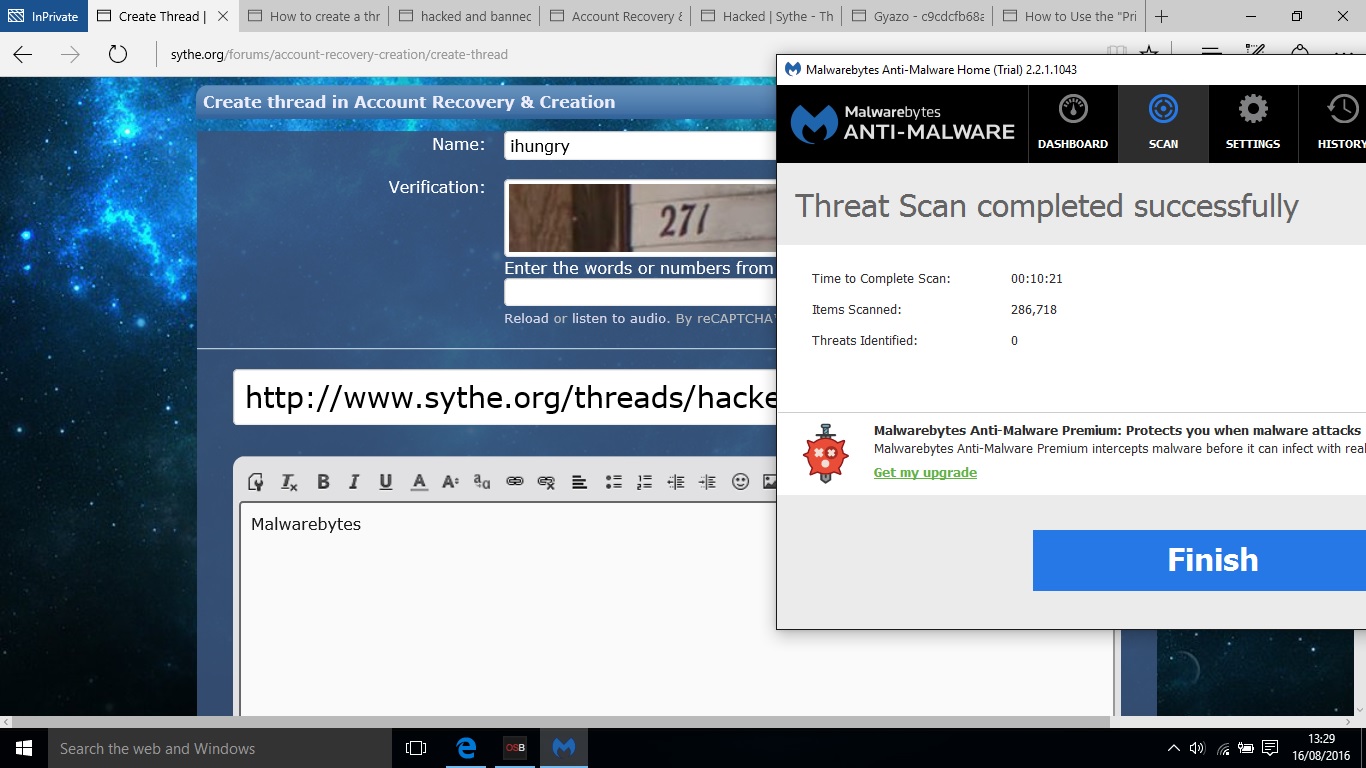Open the Malwarebytes Dashboard tab
This screenshot has width=1366, height=768.
click(1073, 124)
